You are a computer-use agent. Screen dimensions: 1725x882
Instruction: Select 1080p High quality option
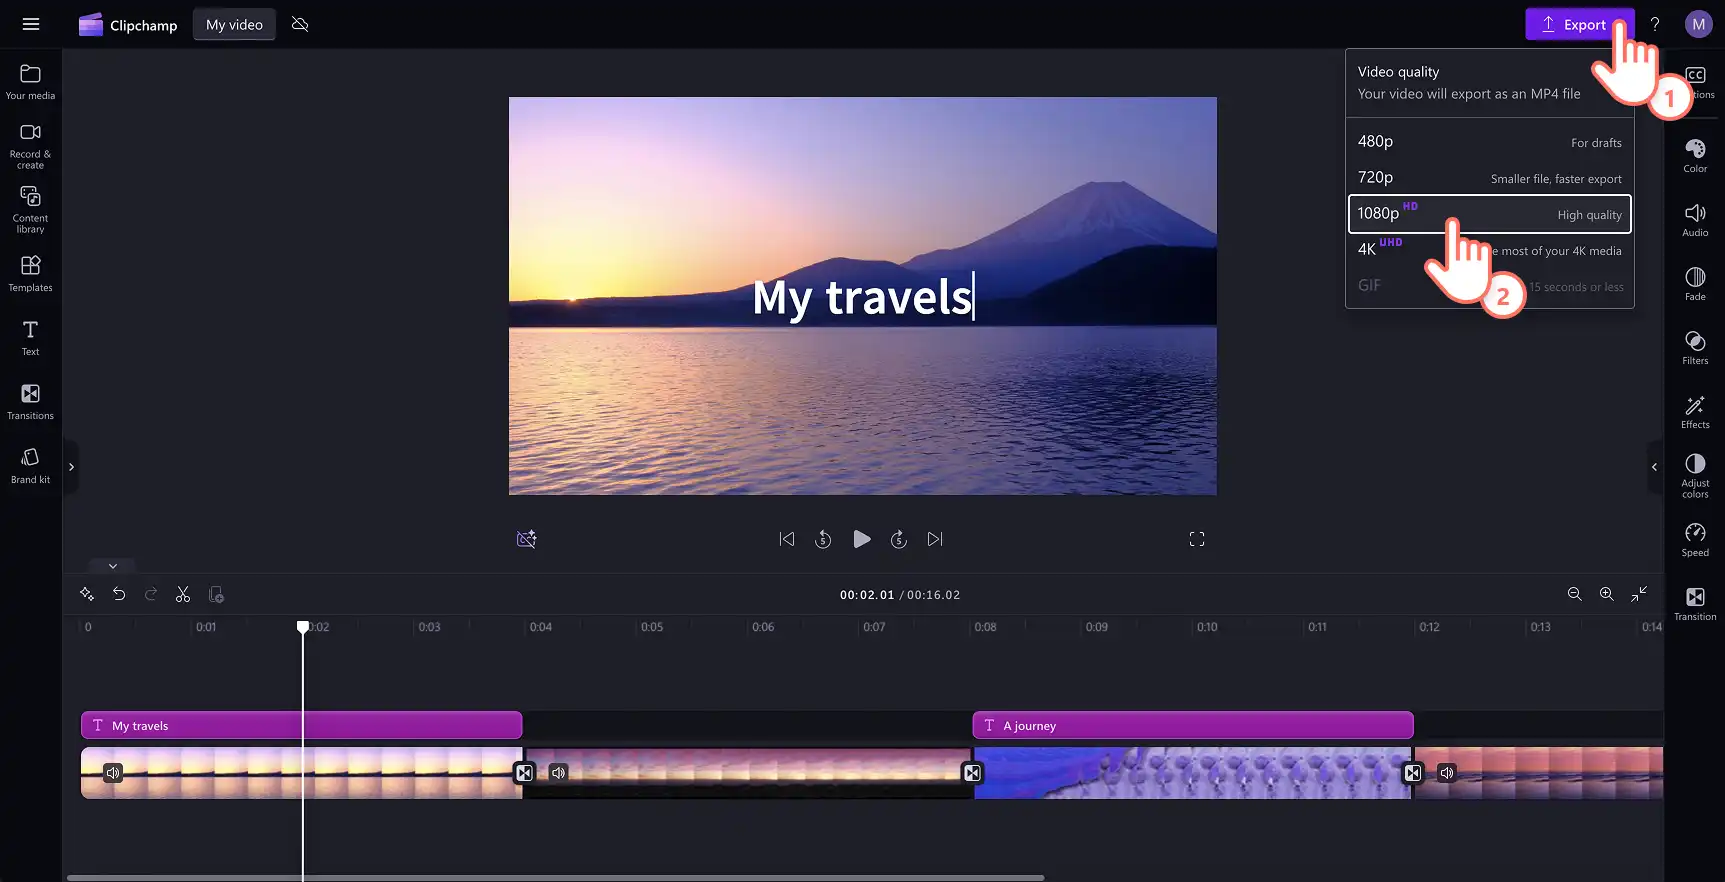point(1490,214)
